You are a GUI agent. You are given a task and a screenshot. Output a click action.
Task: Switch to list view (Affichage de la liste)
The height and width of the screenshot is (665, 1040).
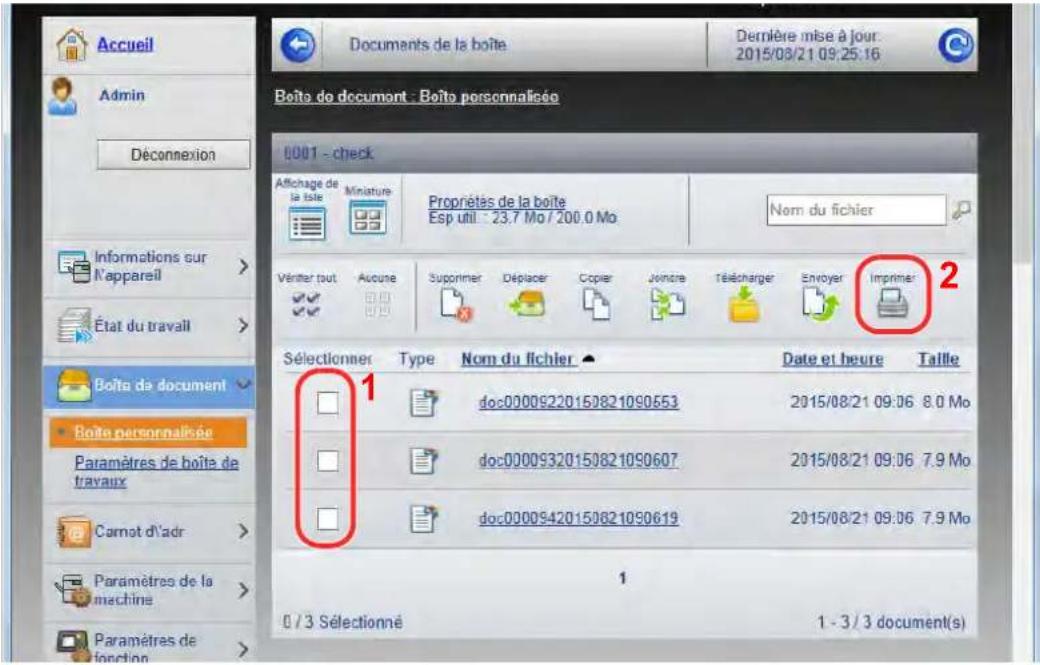(x=307, y=223)
